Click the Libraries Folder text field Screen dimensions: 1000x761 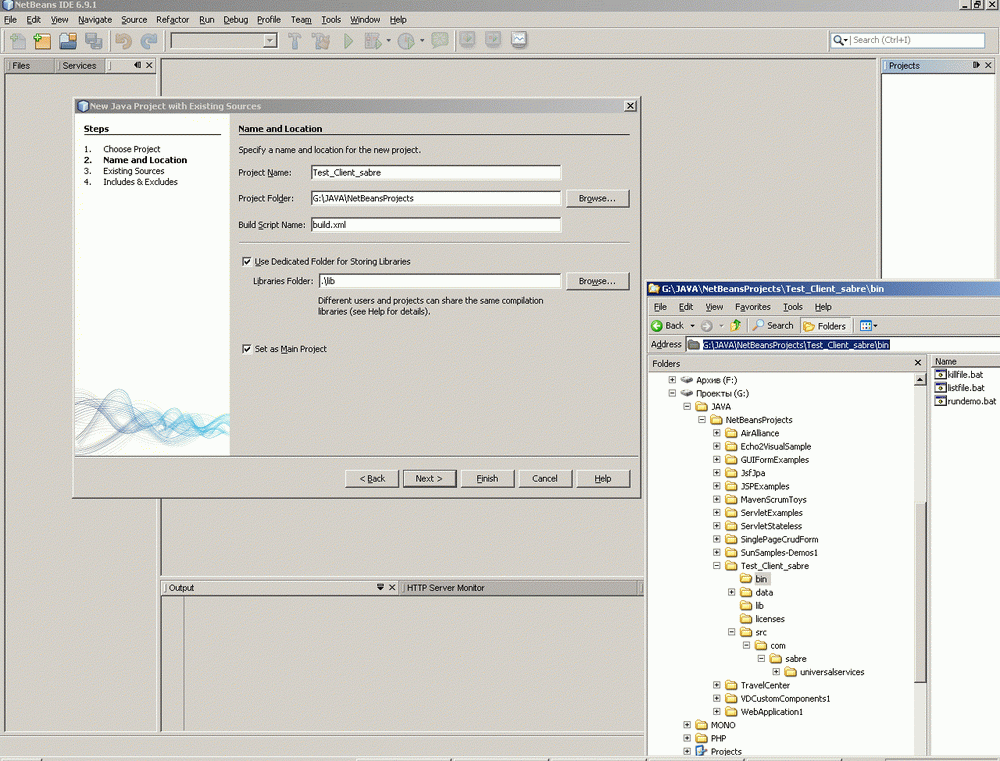pos(439,281)
